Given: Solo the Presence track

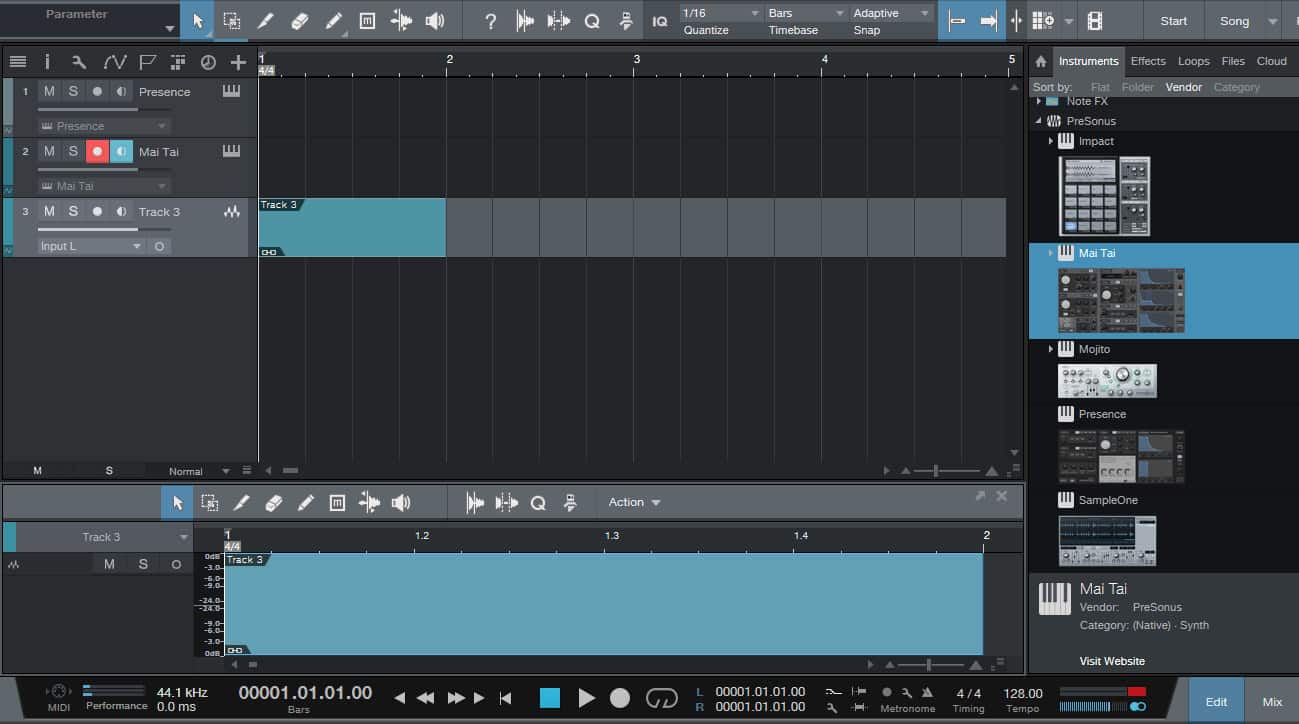Looking at the screenshot, I should pyautogui.click(x=73, y=91).
